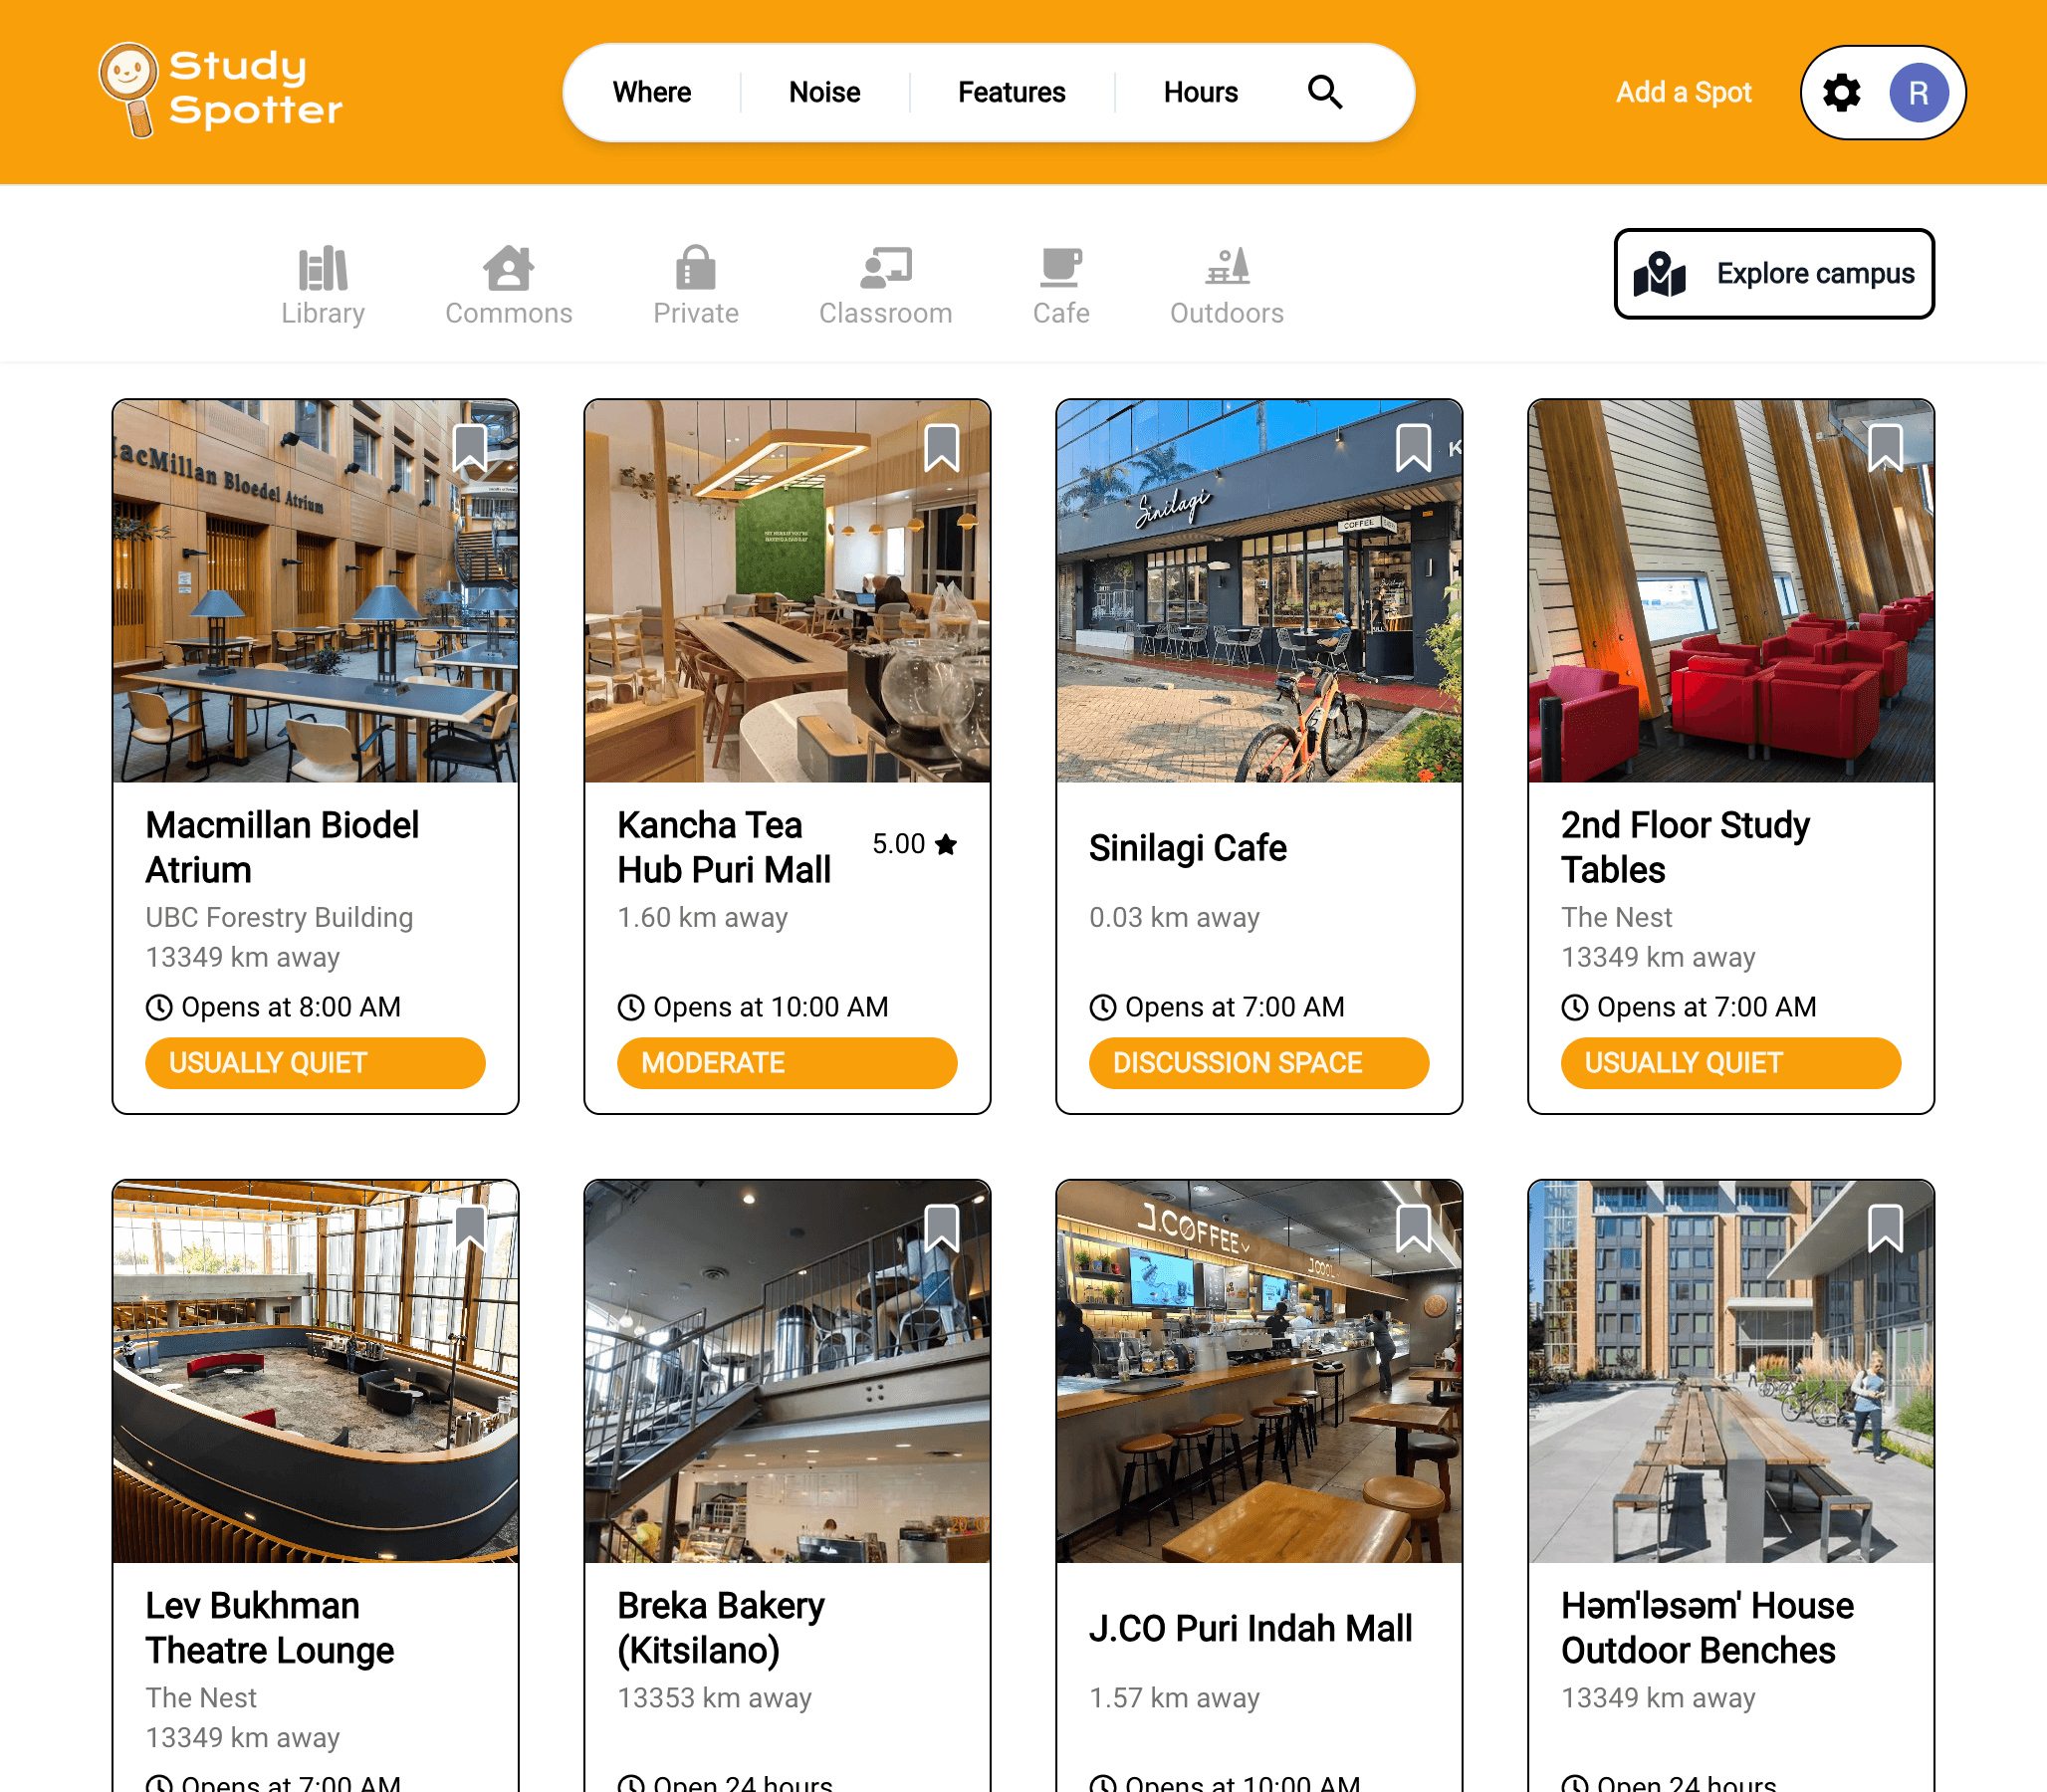Click the clock icon on Kancha Tea Hub card
The height and width of the screenshot is (1792, 2047).
tap(631, 1007)
